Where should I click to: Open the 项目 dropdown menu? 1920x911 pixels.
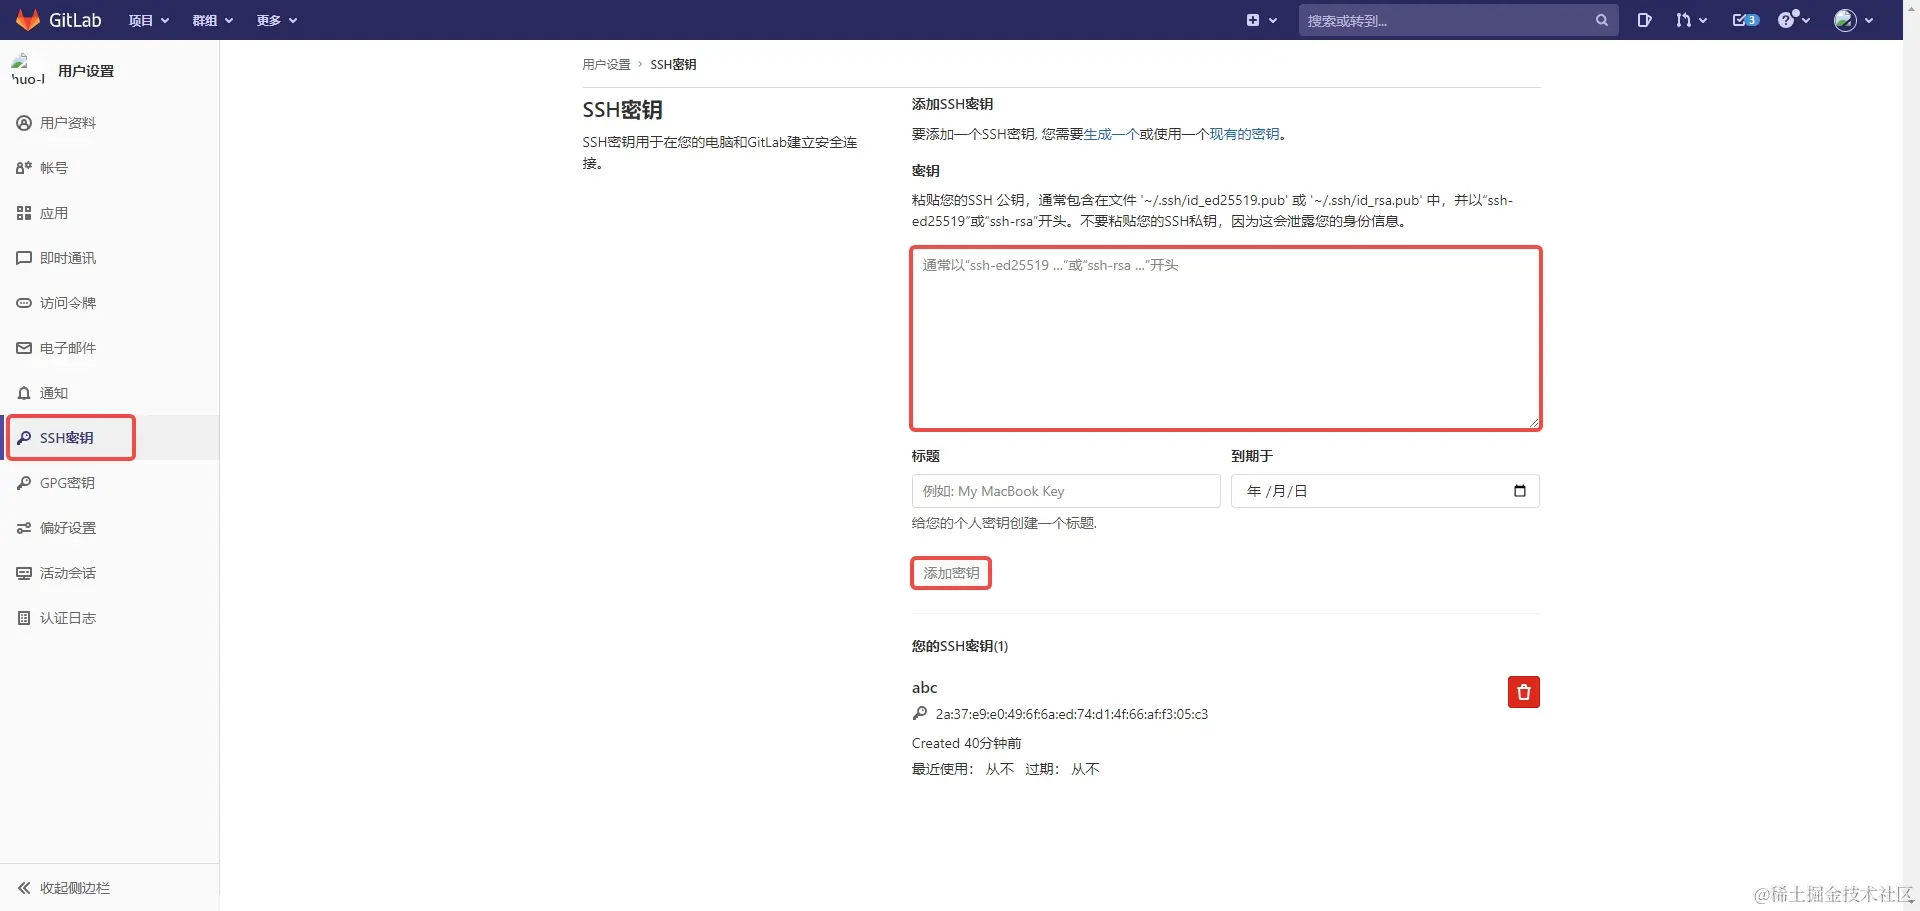[149, 20]
